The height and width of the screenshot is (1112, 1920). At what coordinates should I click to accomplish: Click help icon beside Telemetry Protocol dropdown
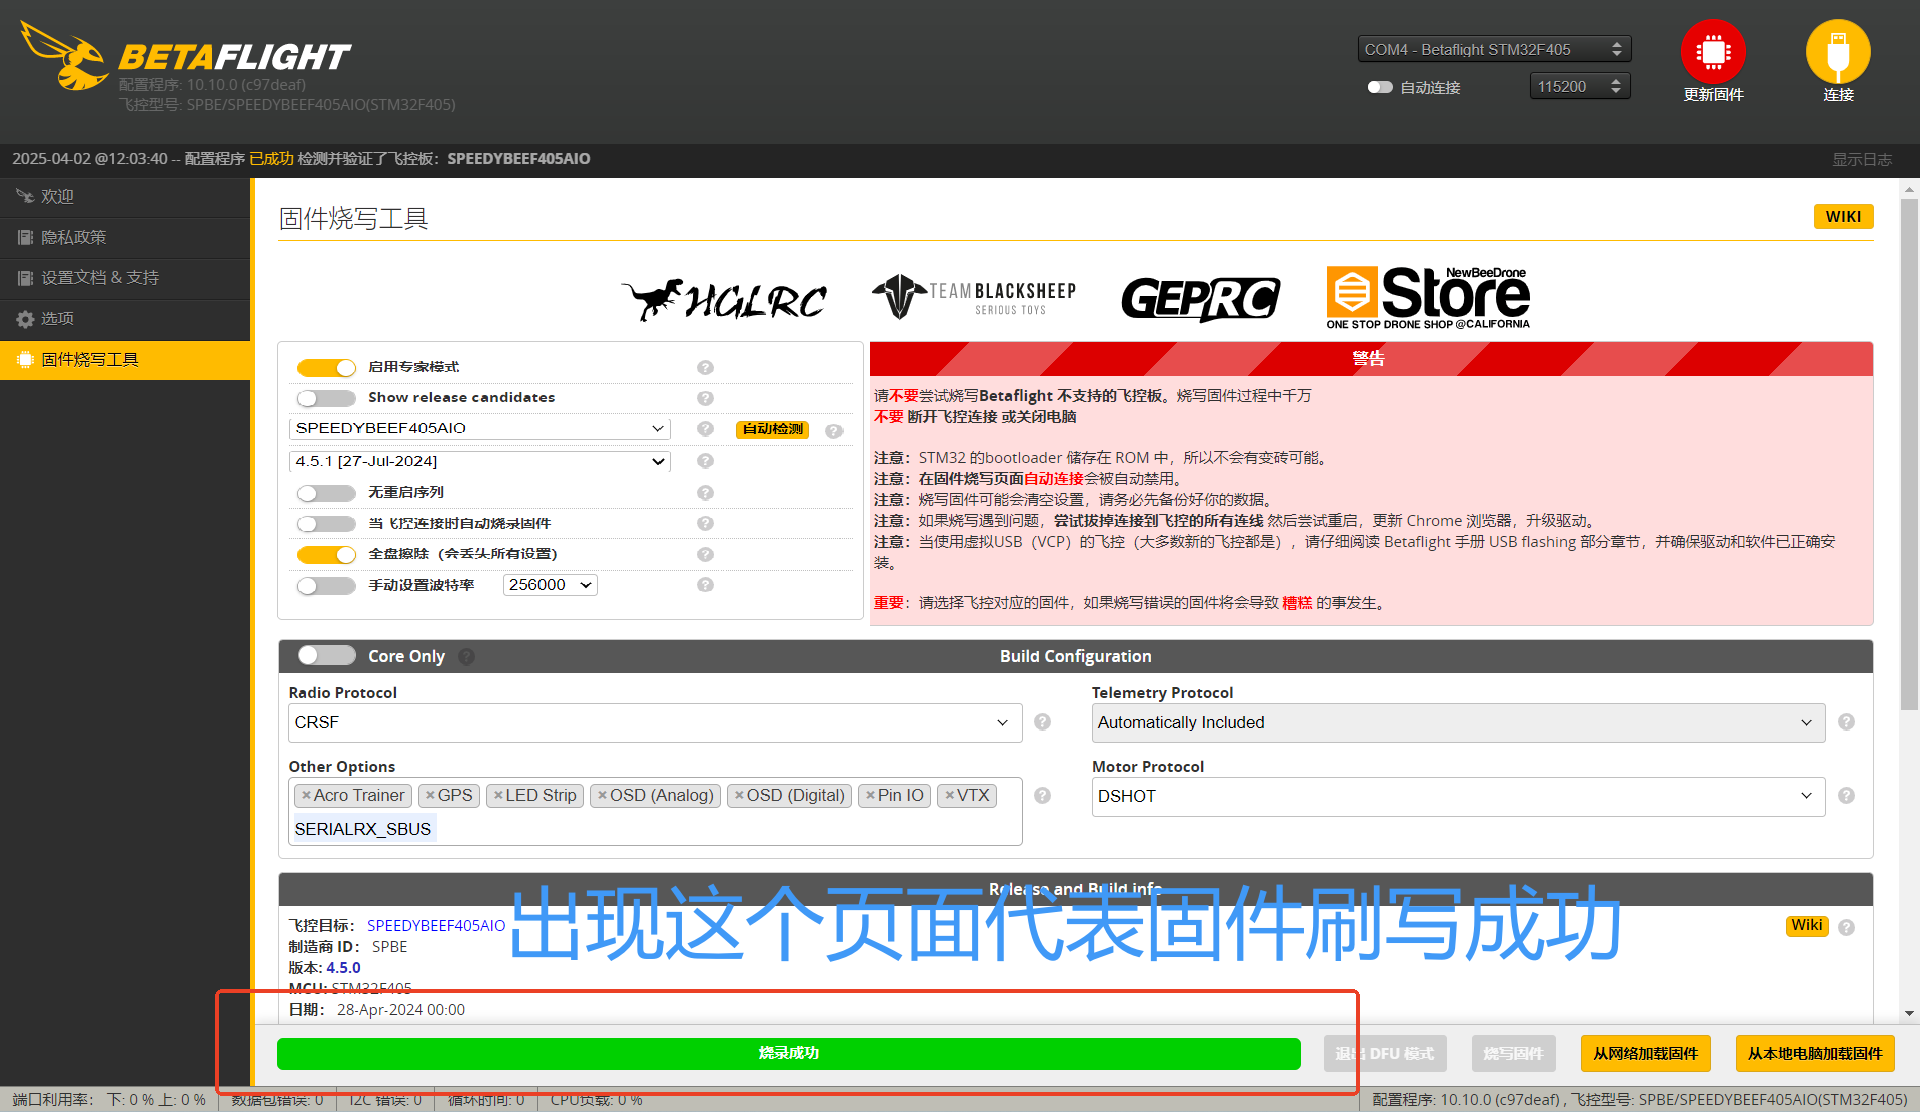pos(1846,722)
